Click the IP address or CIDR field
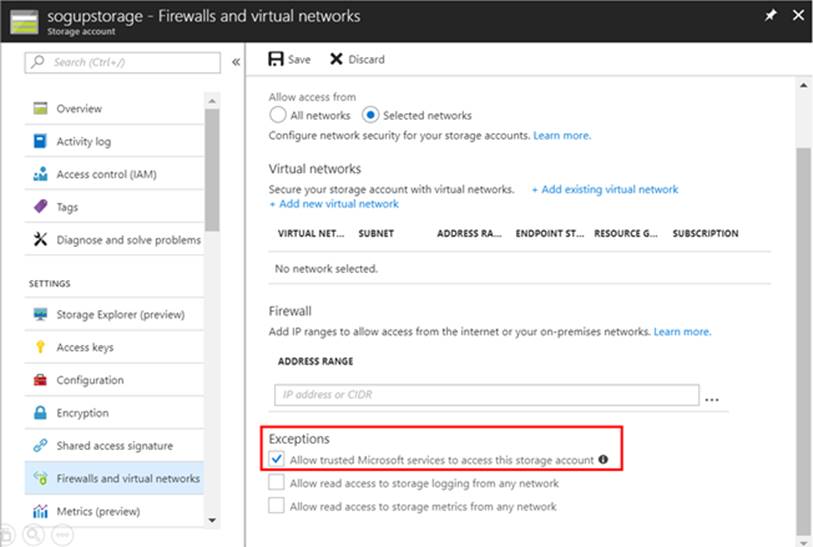813x547 pixels. pyautogui.click(x=485, y=395)
